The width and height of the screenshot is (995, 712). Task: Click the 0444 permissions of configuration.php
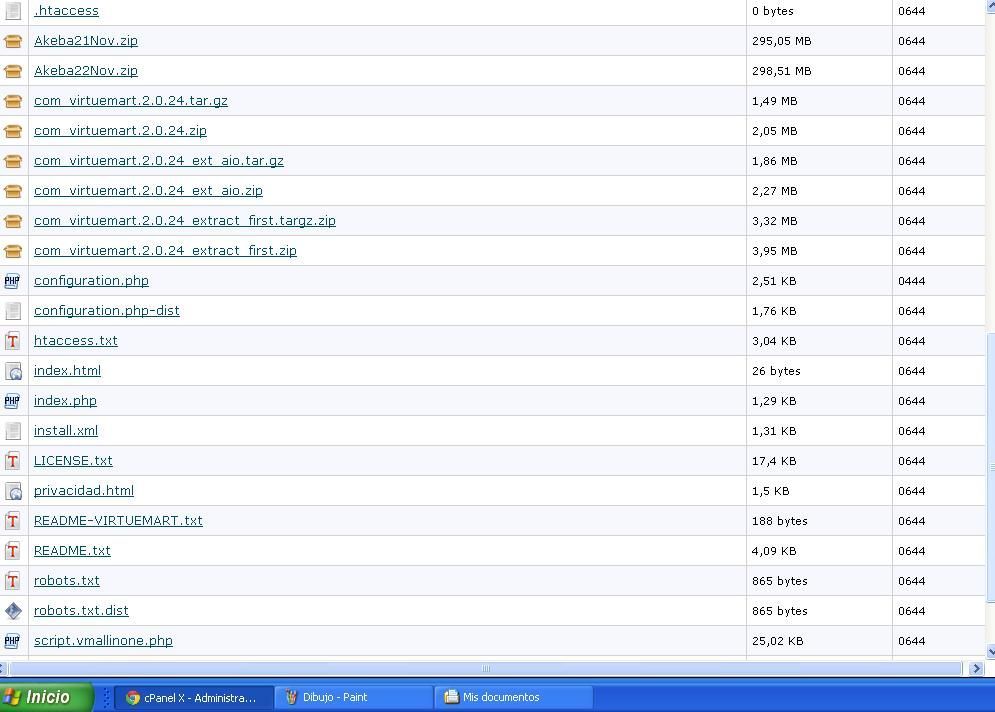pos(911,281)
